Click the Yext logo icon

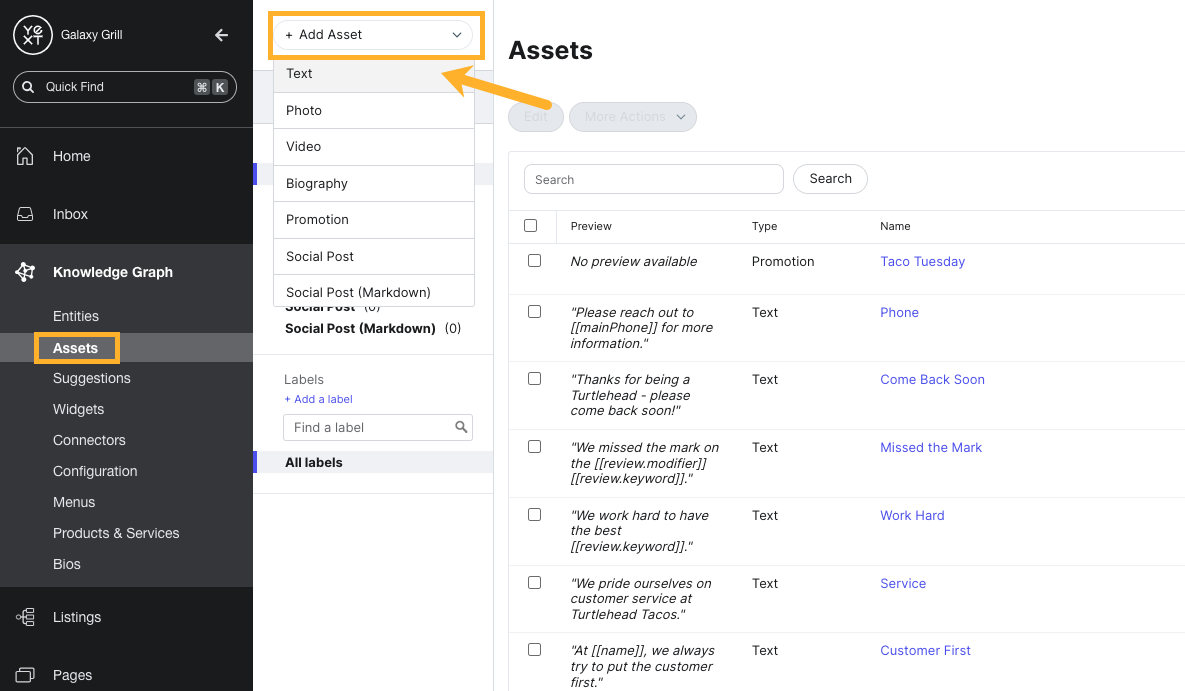[x=33, y=35]
